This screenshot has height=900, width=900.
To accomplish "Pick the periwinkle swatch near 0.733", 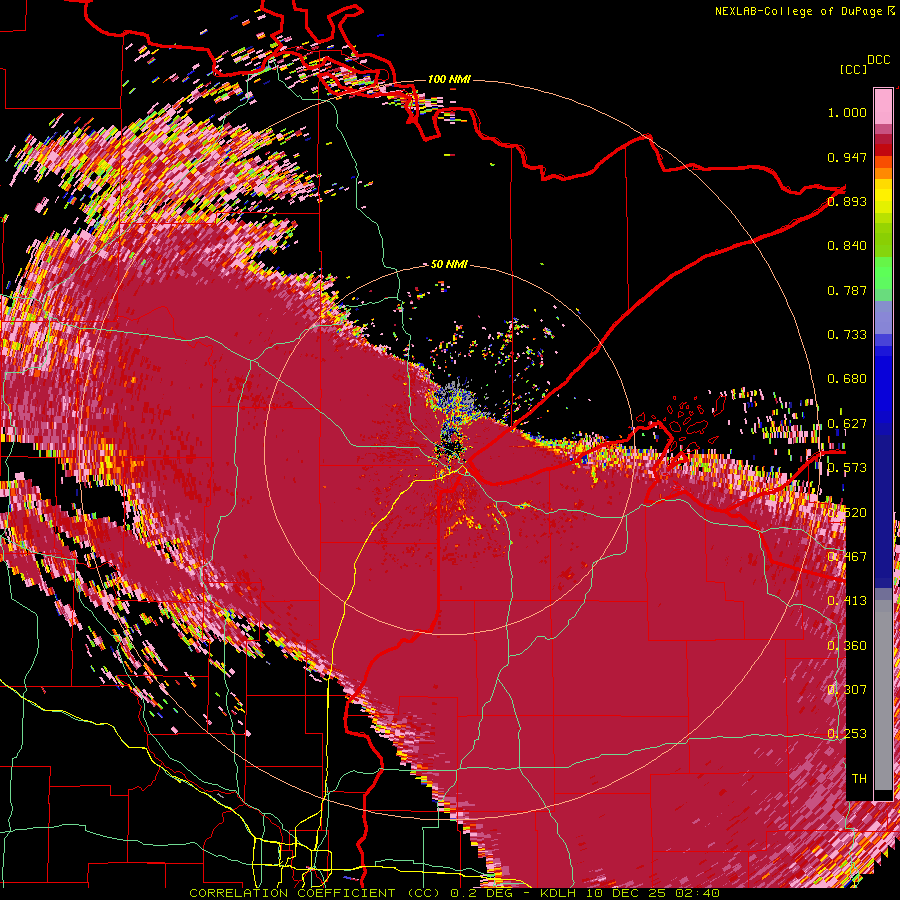I will [883, 317].
